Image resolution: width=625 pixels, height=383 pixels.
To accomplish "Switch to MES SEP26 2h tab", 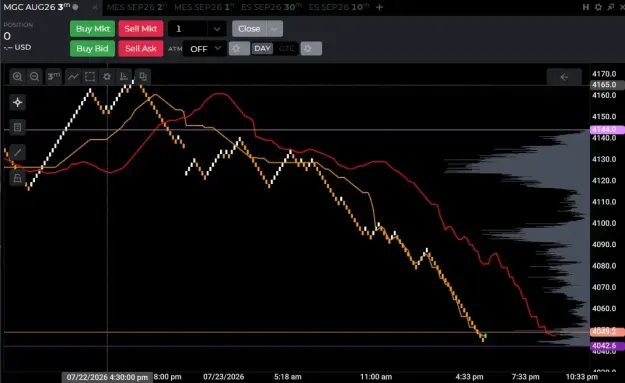I will (137, 7).
